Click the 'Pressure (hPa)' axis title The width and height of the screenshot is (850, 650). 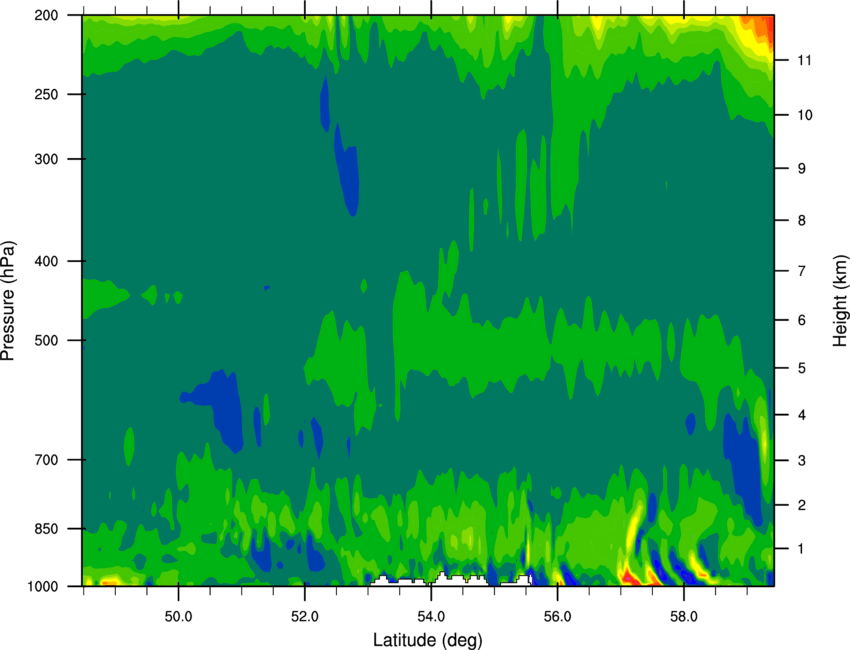[8, 301]
